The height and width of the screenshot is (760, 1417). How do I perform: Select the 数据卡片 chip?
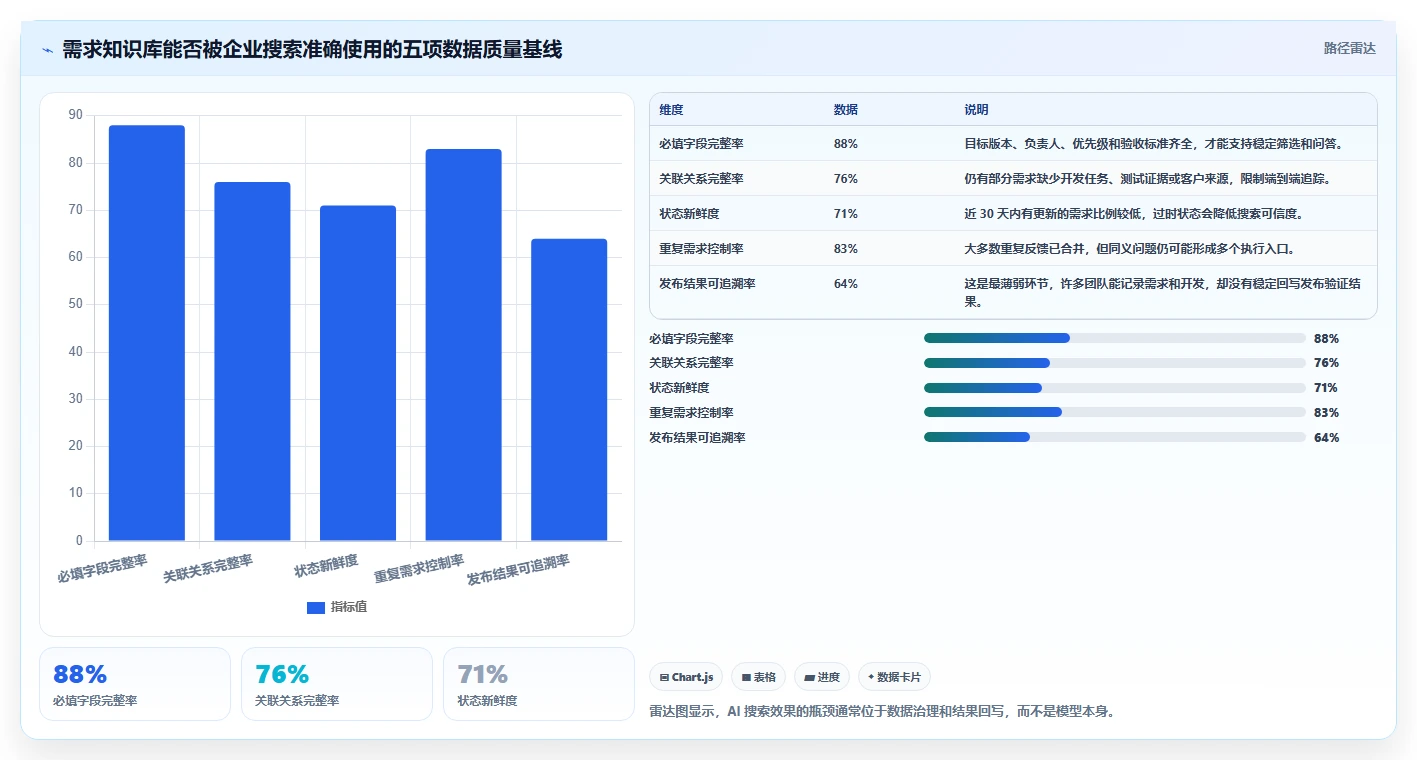(894, 677)
